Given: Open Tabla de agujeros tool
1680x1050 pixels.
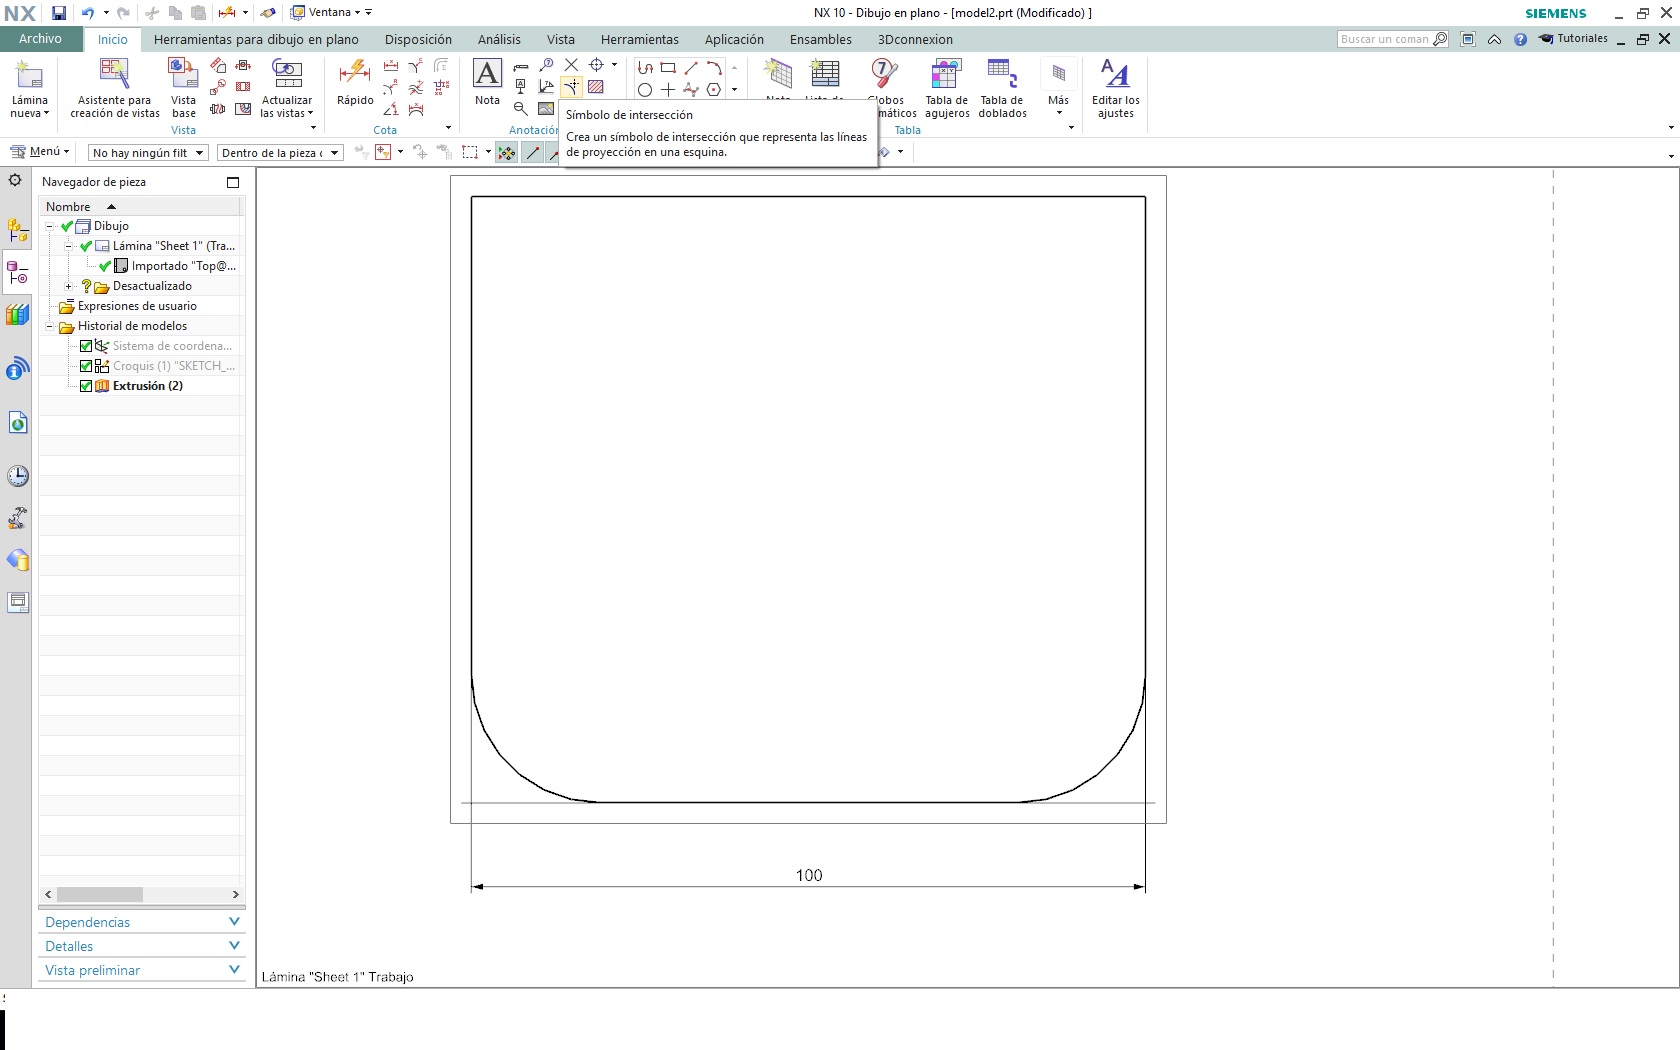Looking at the screenshot, I should tap(947, 89).
